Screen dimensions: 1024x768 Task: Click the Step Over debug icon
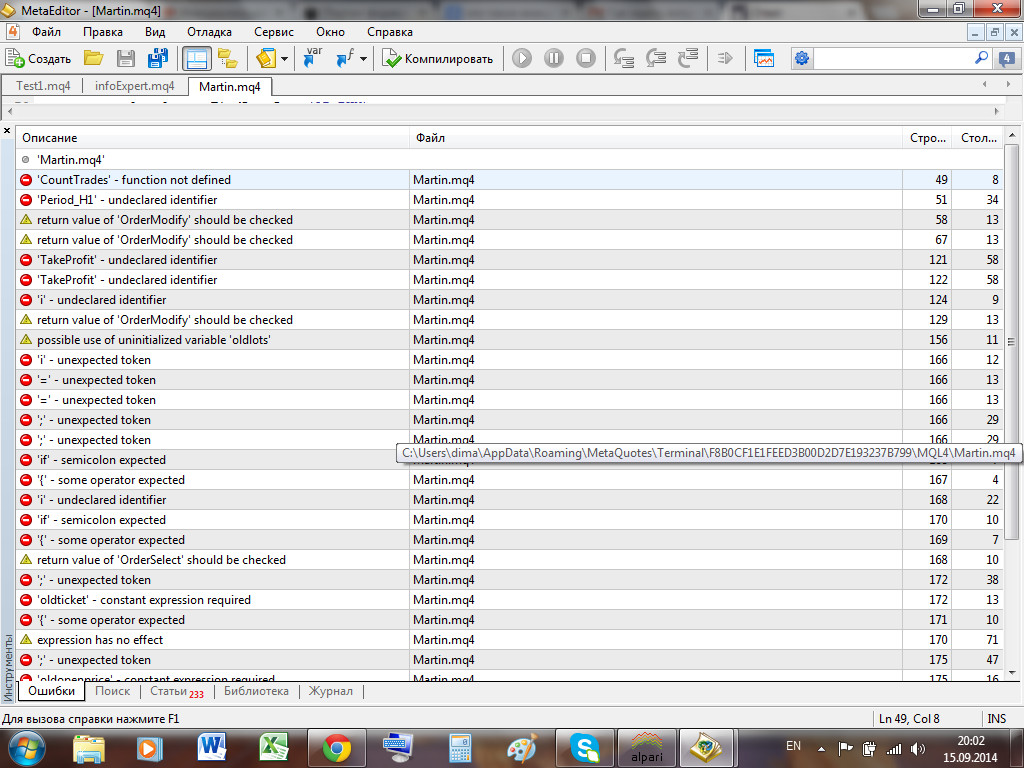pyautogui.click(x=656, y=59)
